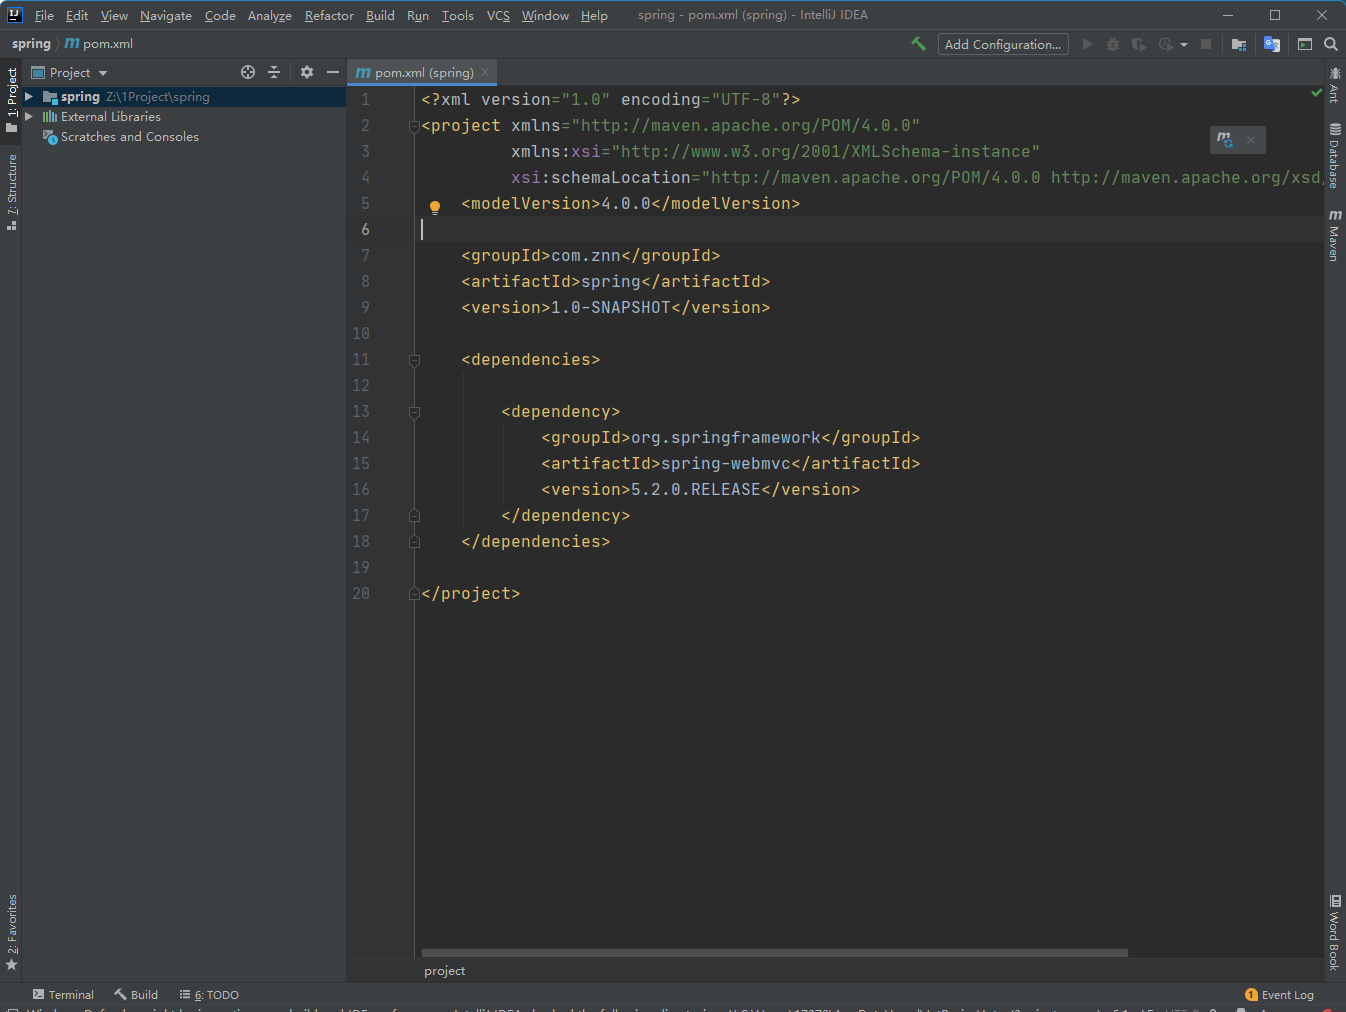1346x1012 pixels.
Task: Open the Refactor menu
Action: pos(329,15)
